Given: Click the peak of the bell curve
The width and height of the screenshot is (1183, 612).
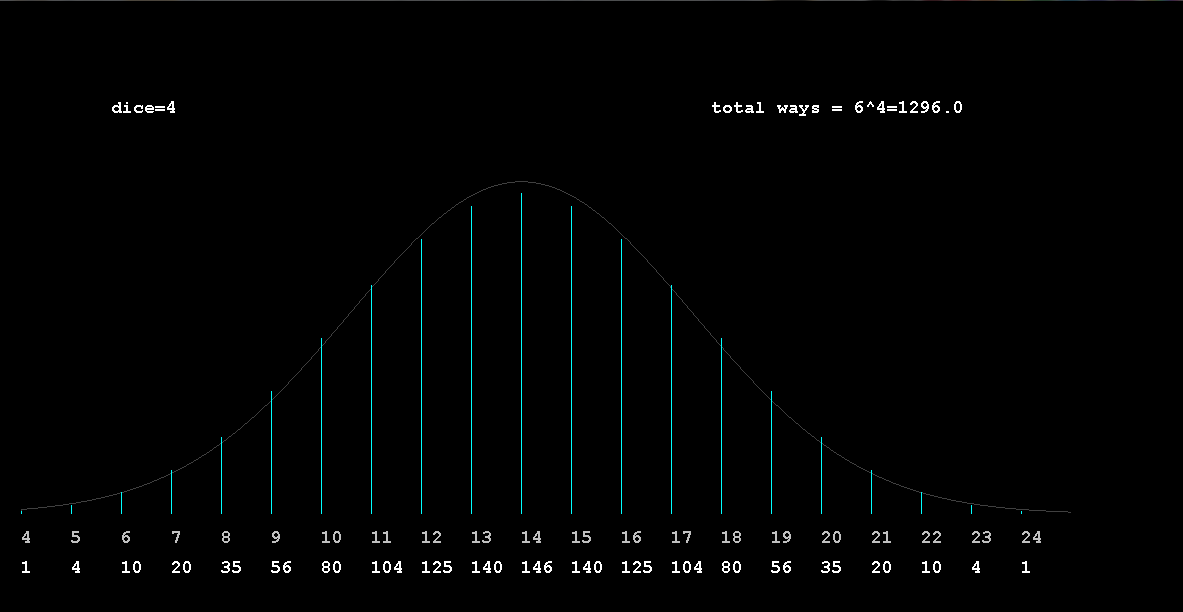Looking at the screenshot, I should tap(521, 182).
